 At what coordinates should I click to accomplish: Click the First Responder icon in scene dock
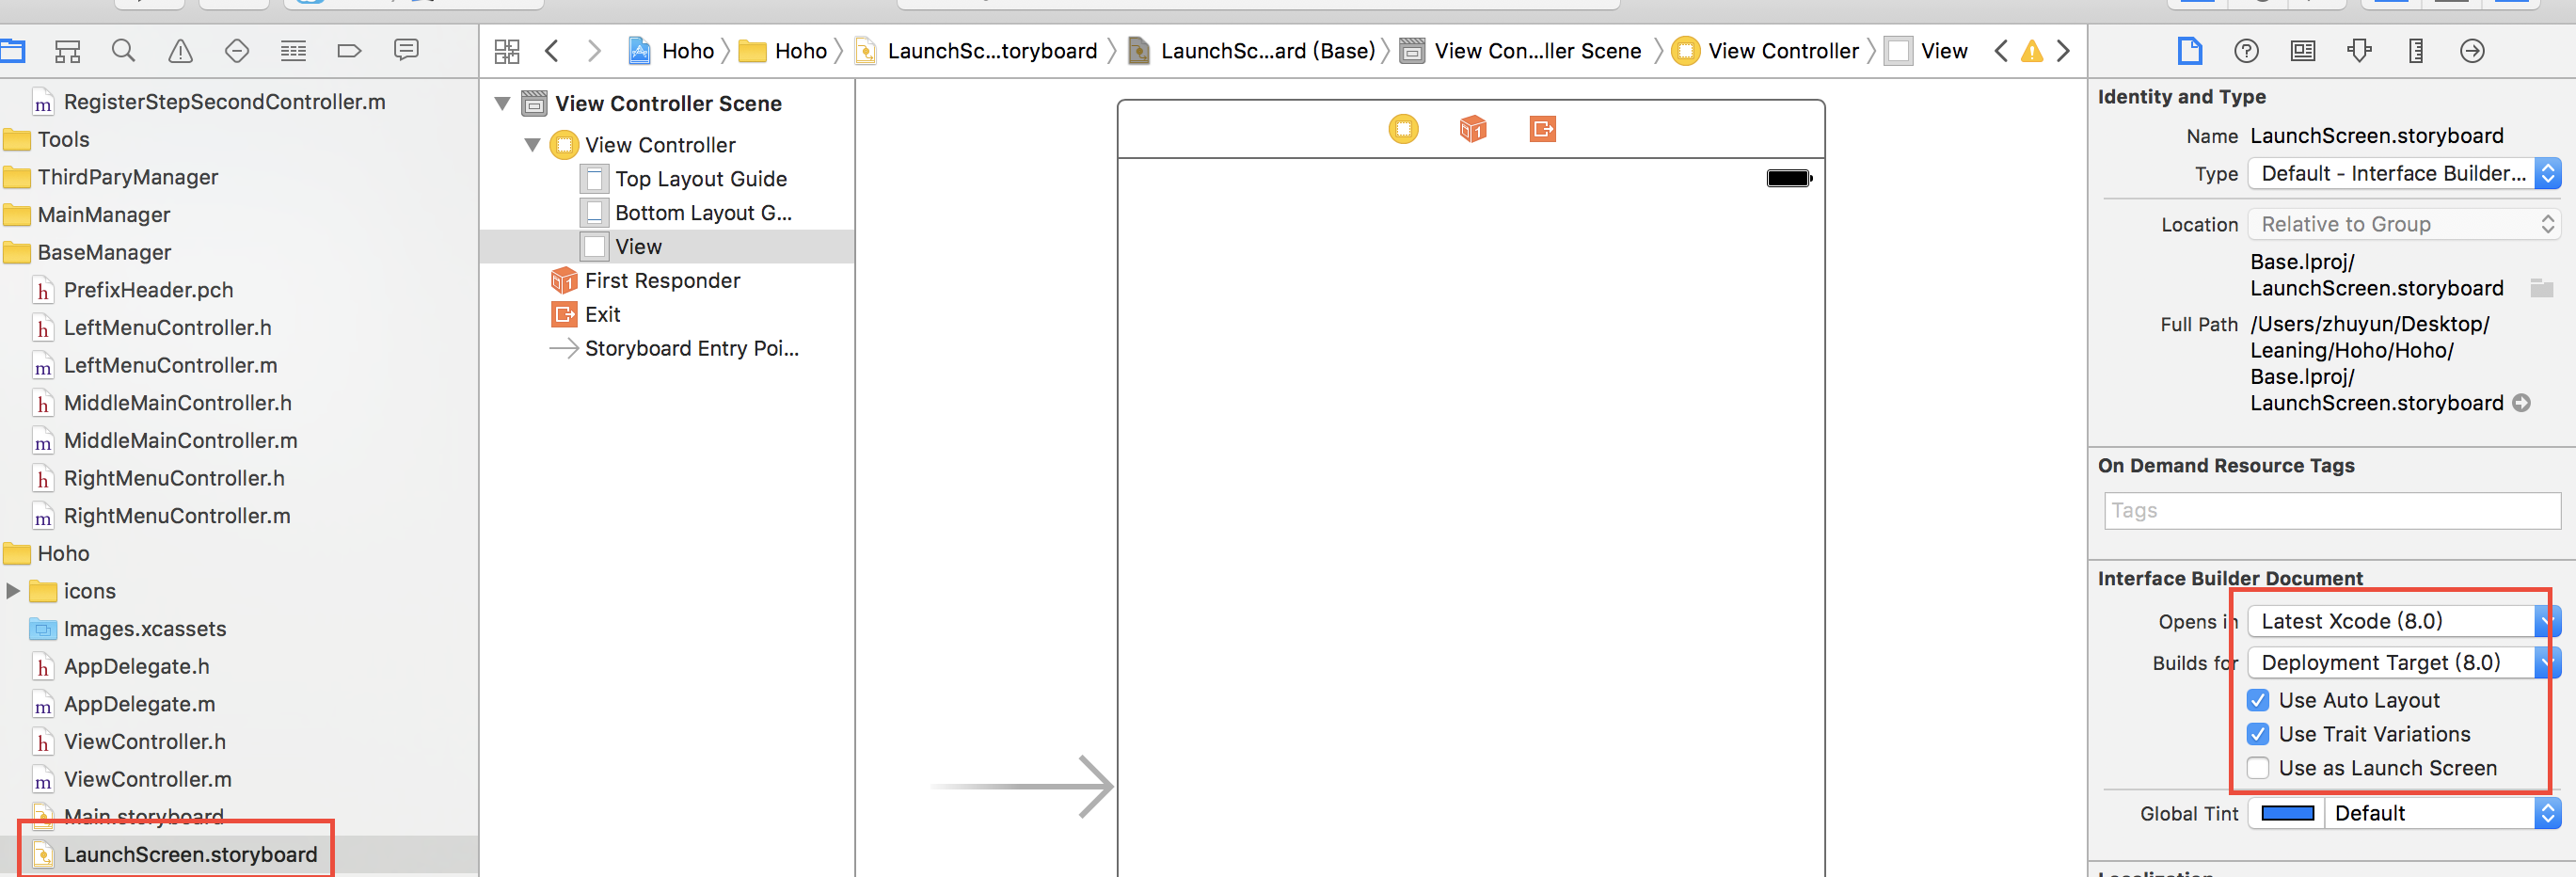pyautogui.click(x=1472, y=129)
